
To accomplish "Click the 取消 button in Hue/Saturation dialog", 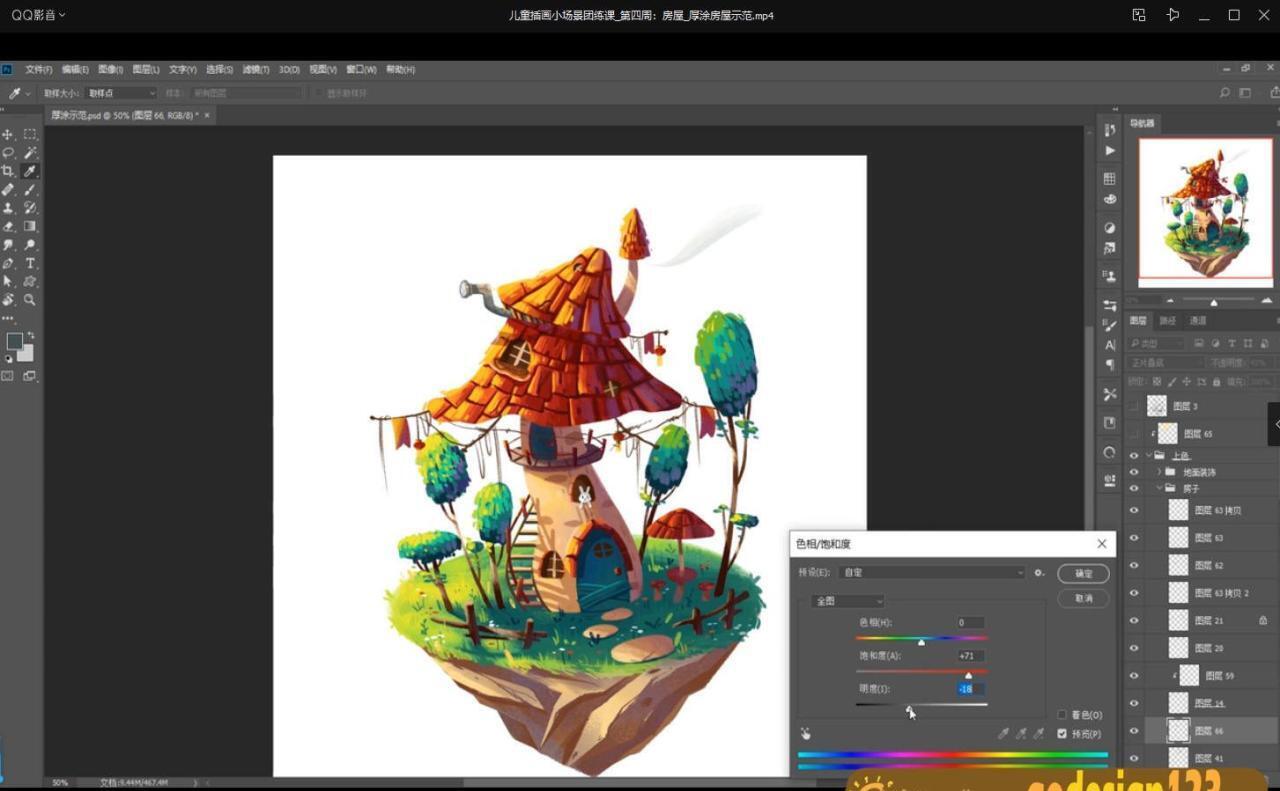I will coord(1083,598).
